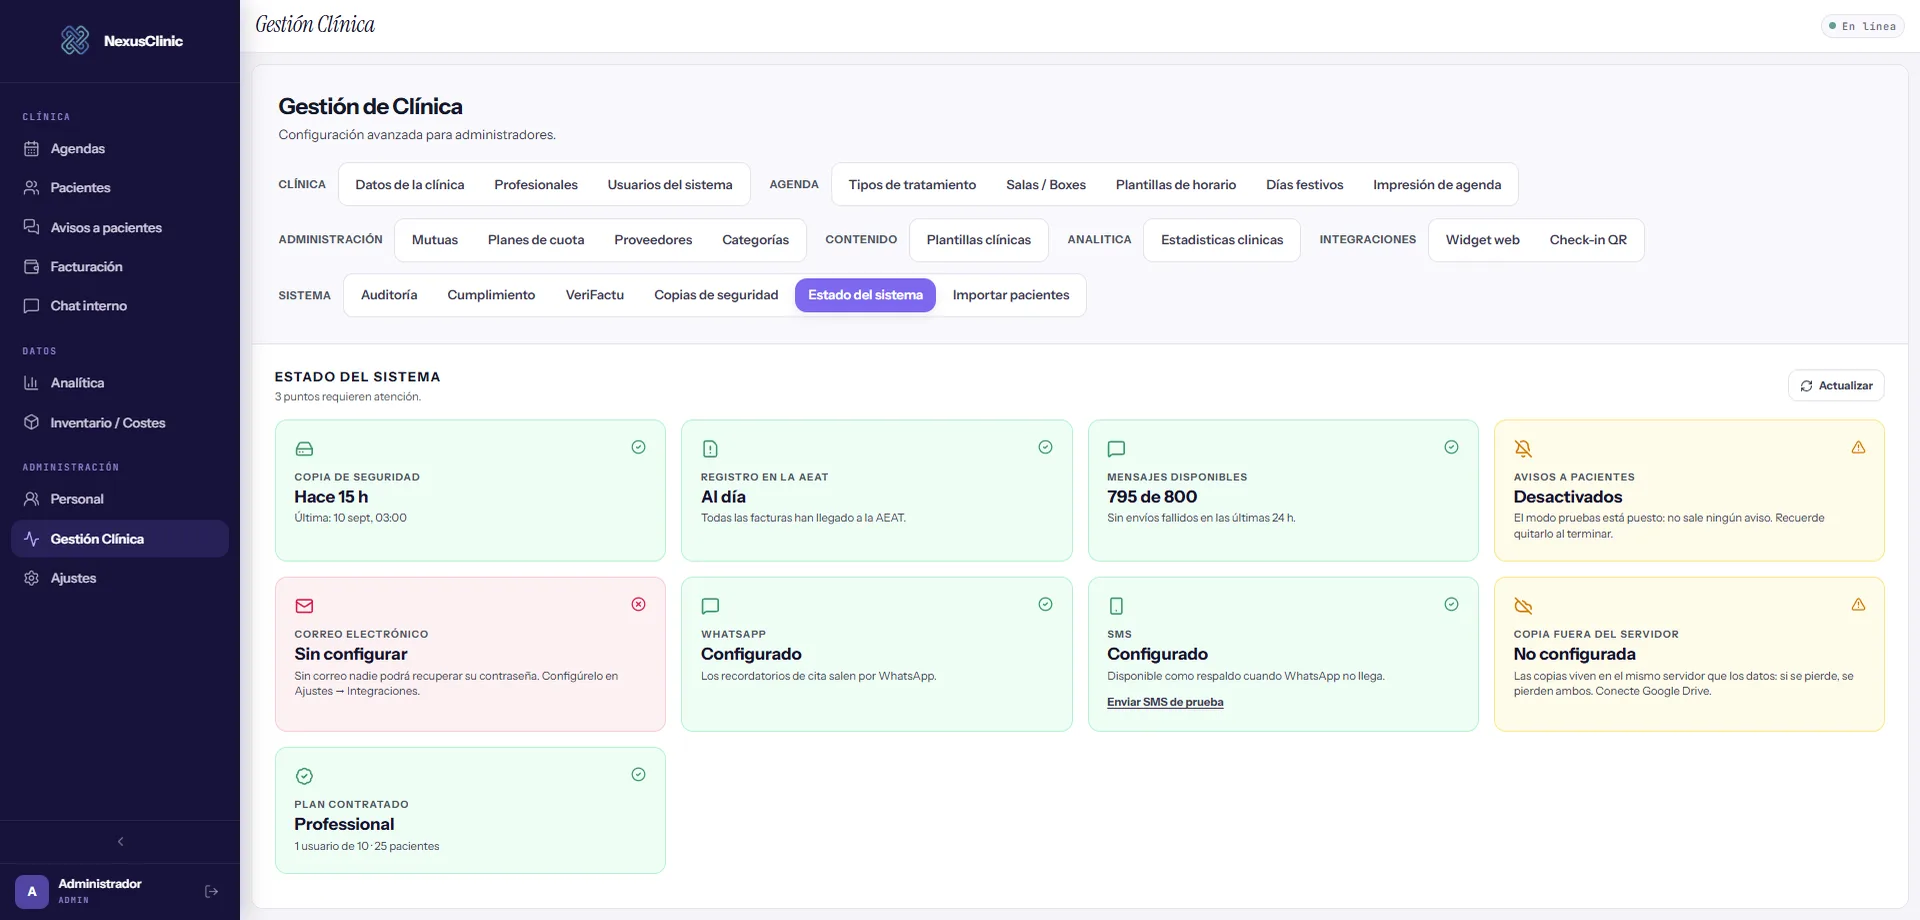Click the Avisos a pacientes messages icon
The height and width of the screenshot is (920, 1920).
tap(31, 227)
